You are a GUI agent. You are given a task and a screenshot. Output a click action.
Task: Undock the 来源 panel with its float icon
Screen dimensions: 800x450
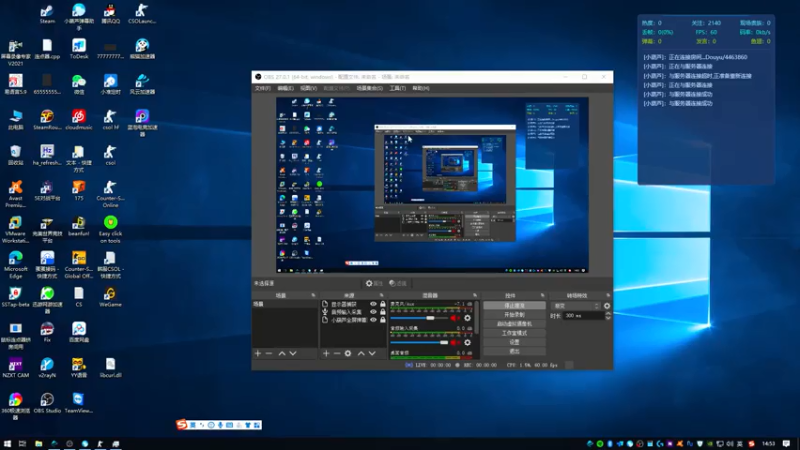point(381,295)
